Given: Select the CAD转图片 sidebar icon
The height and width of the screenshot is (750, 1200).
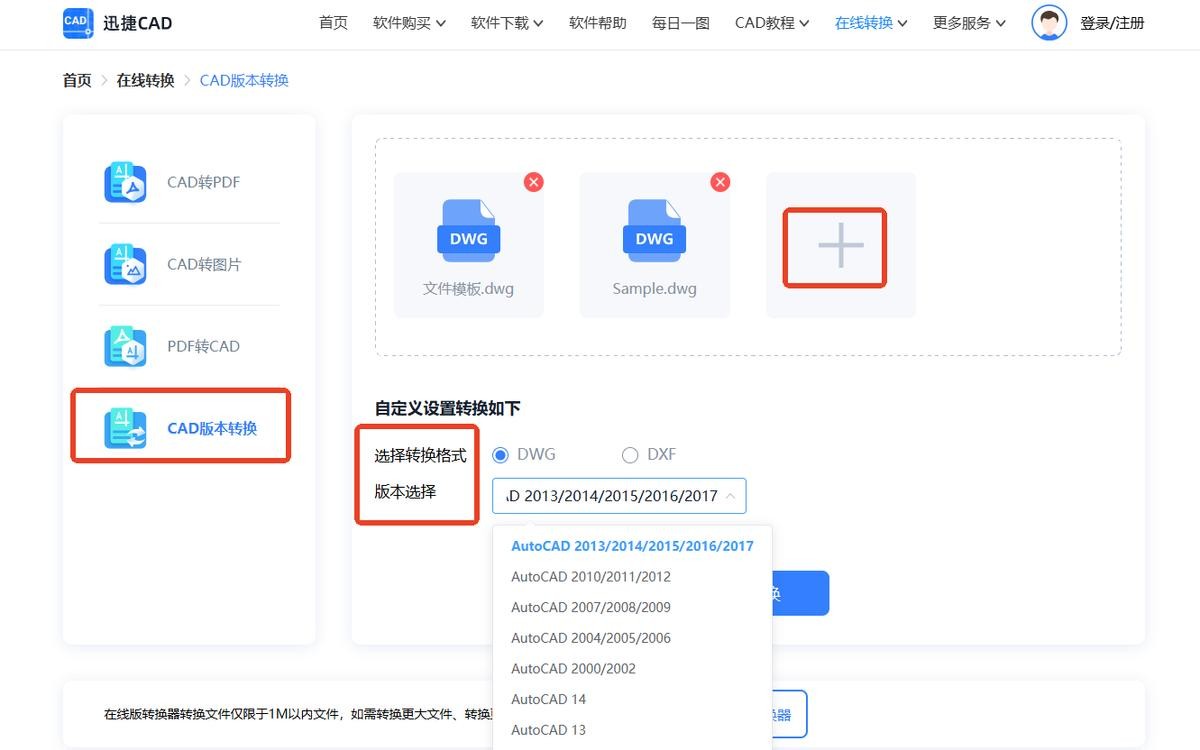Looking at the screenshot, I should [x=125, y=265].
